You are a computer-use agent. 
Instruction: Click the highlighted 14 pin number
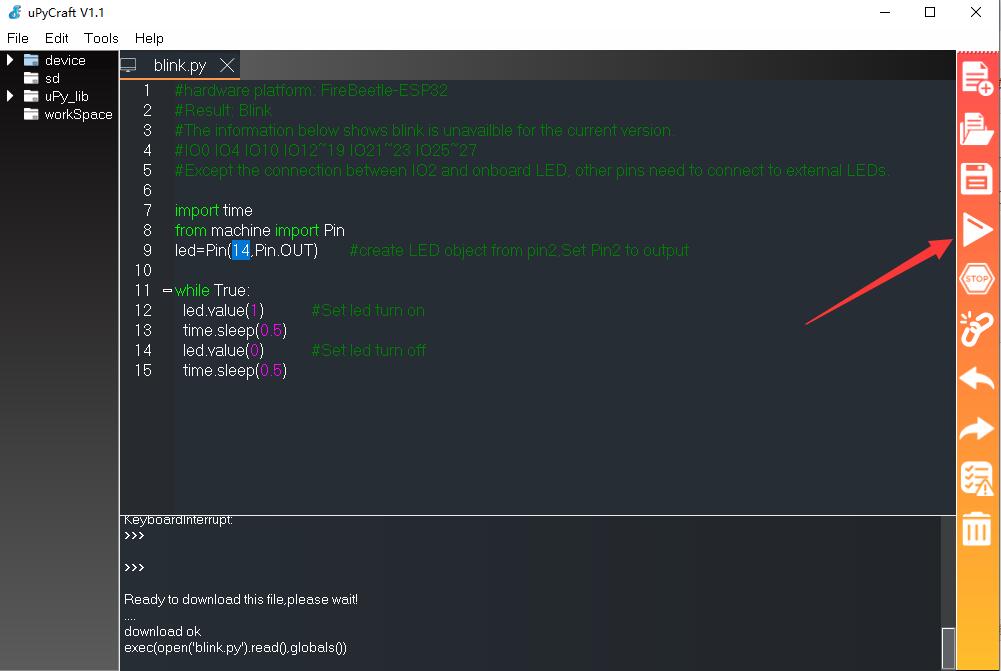(241, 250)
